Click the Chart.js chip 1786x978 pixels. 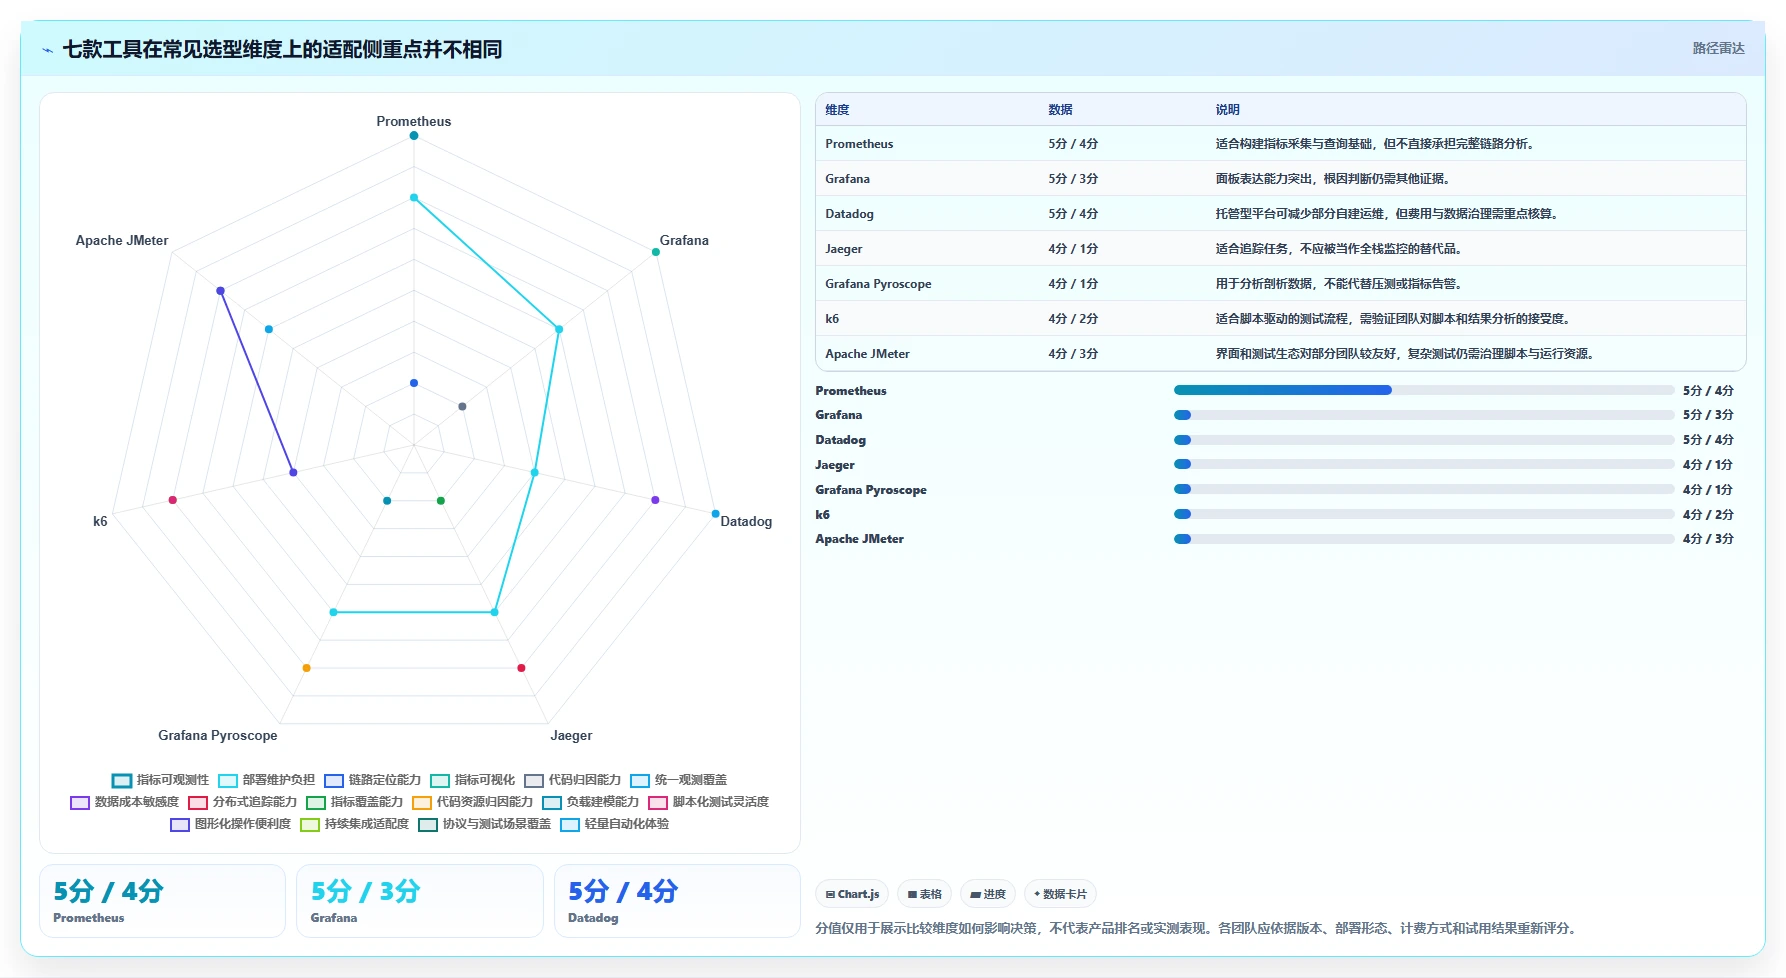coord(852,894)
